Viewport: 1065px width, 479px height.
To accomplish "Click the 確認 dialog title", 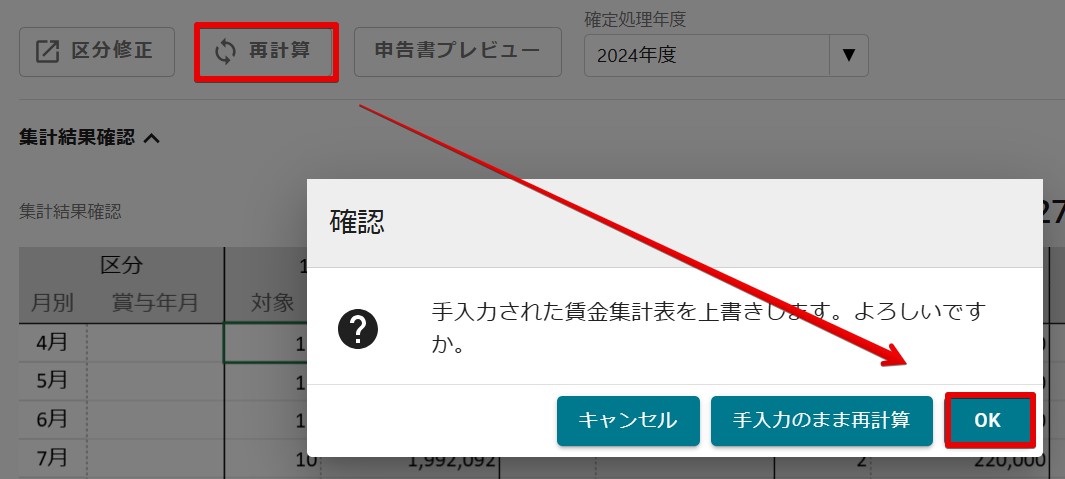I will pos(357,223).
